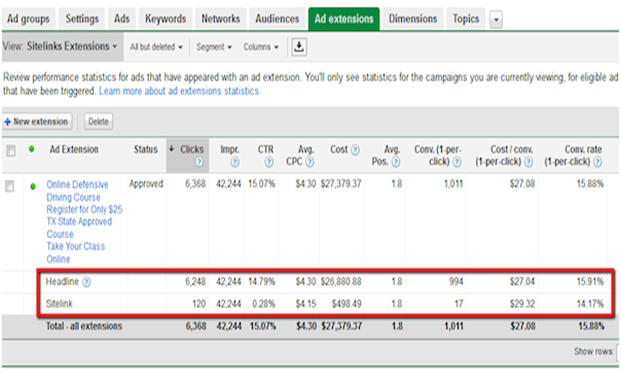Click the Approved status cell

[x=146, y=184]
